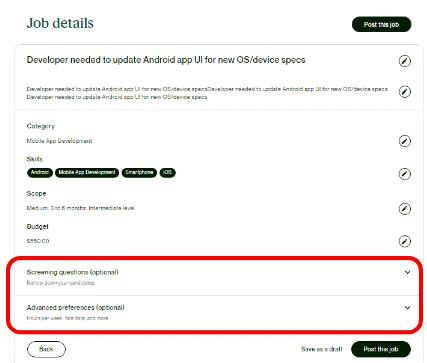Click the job title text

(x=166, y=60)
